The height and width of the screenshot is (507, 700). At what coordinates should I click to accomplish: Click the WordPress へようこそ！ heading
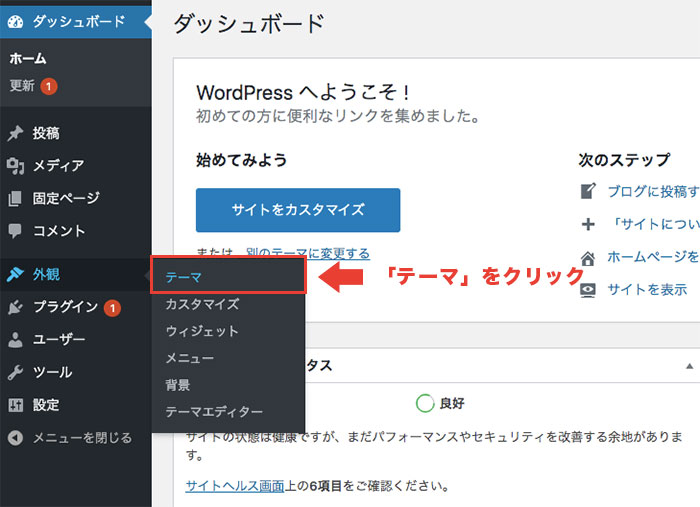click(x=303, y=93)
